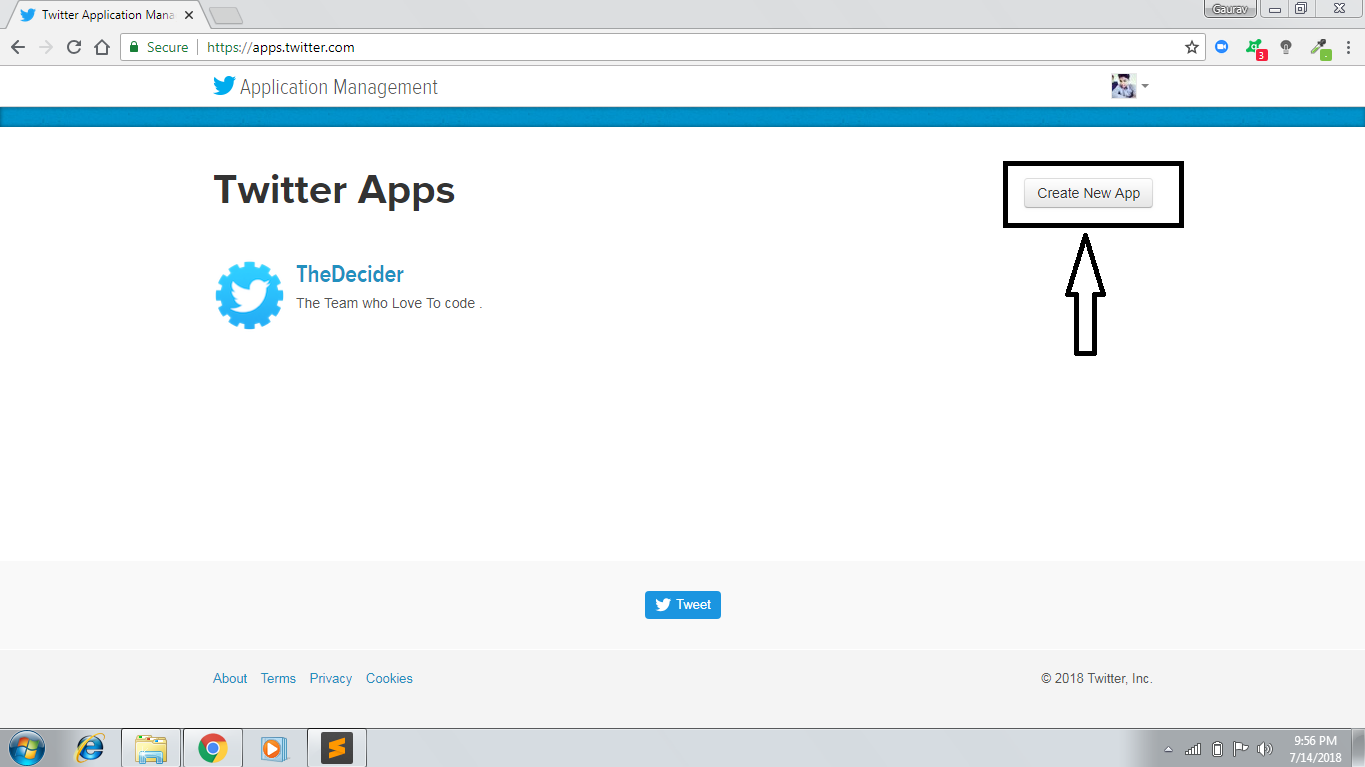Viewport: 1365px width, 767px height.
Task: Click the battery tray icon
Action: (x=1217, y=748)
